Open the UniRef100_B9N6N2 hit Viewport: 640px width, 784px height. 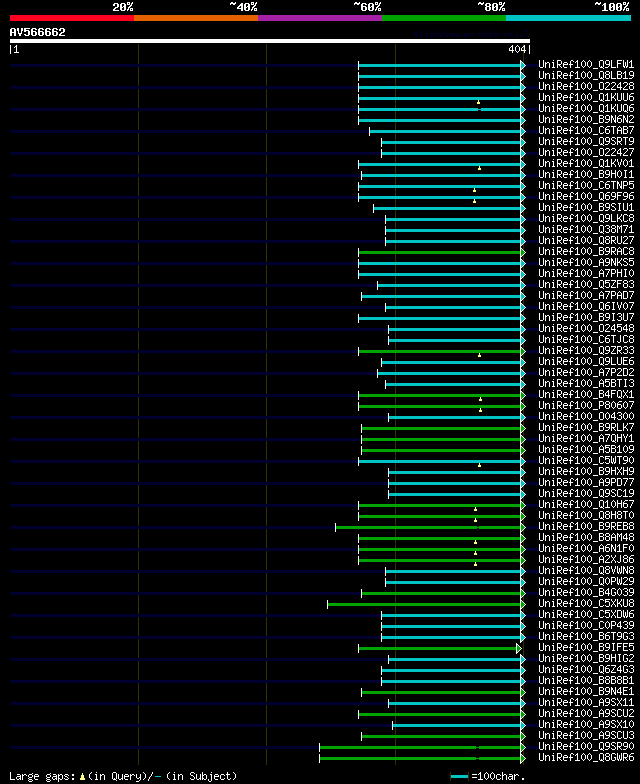coord(586,120)
